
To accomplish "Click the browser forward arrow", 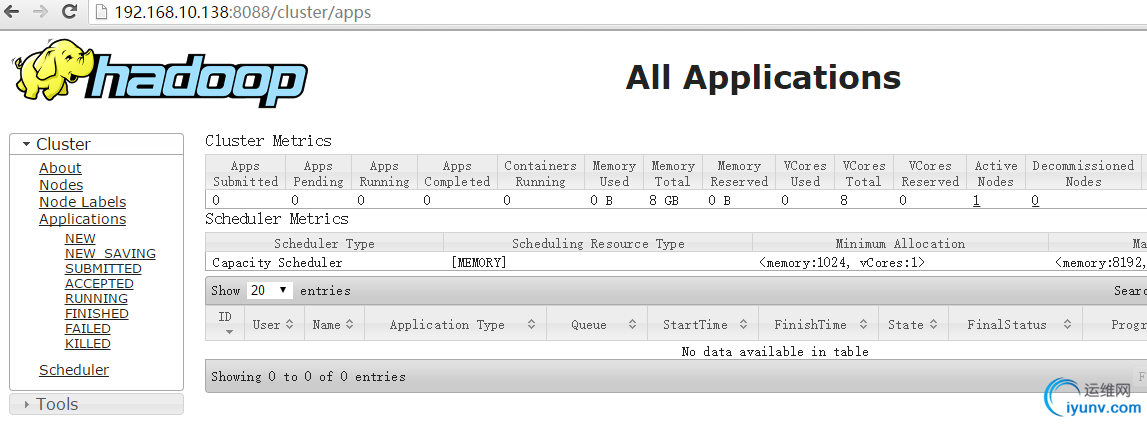I will pos(41,12).
